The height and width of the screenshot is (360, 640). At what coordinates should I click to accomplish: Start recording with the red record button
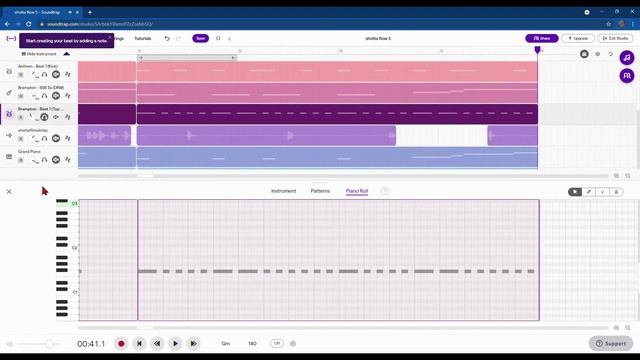coord(121,344)
